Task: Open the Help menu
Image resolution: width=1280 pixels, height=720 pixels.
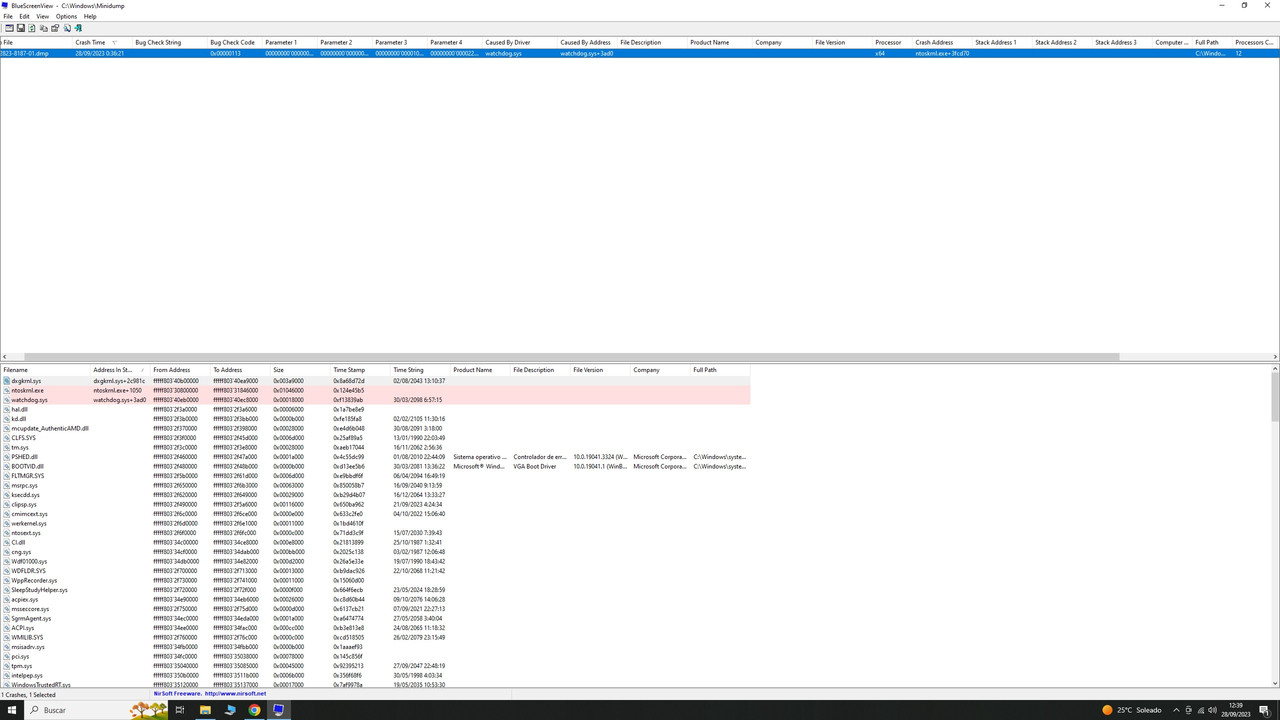Action: [x=90, y=16]
